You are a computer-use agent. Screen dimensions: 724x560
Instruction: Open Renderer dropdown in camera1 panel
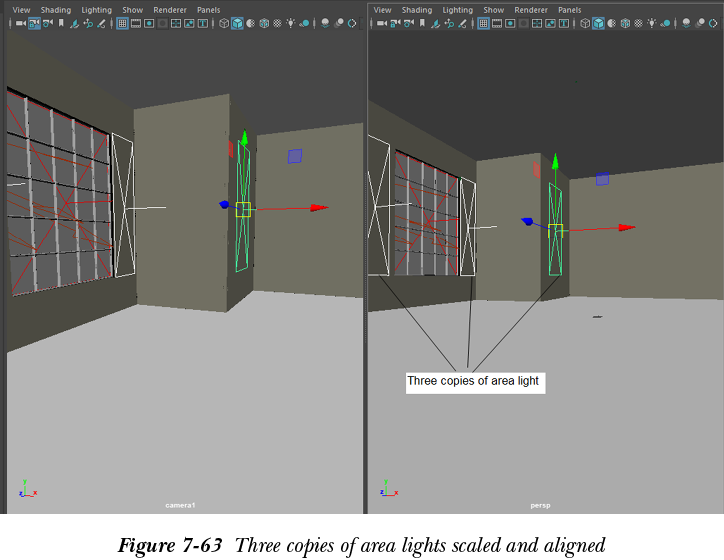click(x=169, y=10)
